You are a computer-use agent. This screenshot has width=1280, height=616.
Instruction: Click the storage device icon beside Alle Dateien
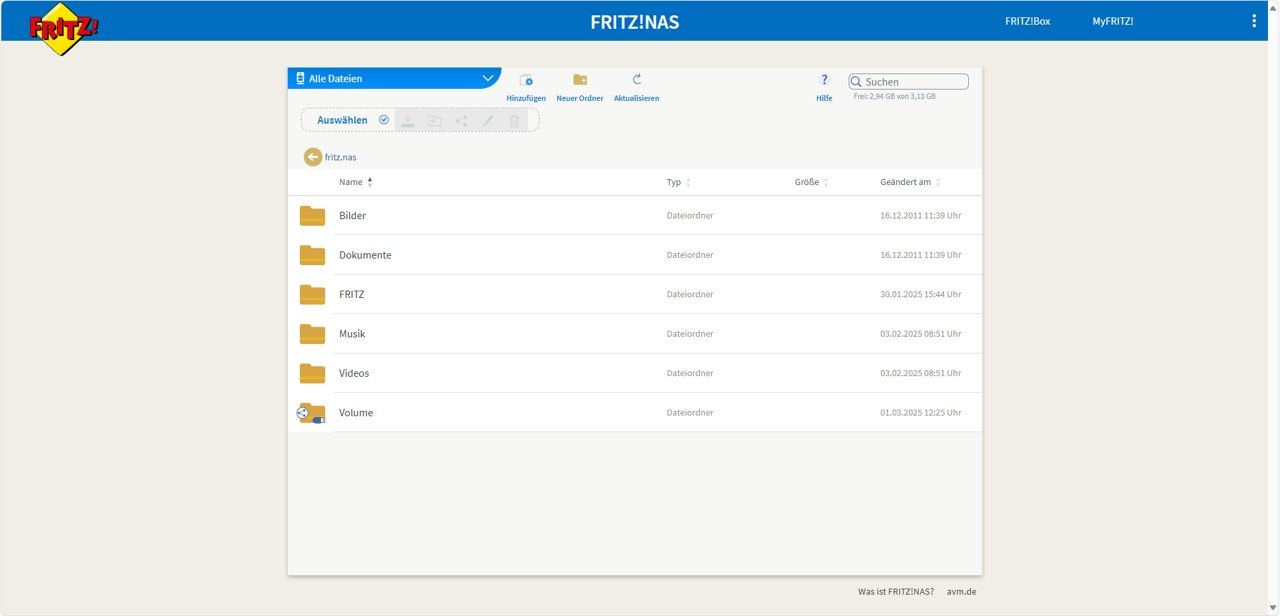[300, 78]
